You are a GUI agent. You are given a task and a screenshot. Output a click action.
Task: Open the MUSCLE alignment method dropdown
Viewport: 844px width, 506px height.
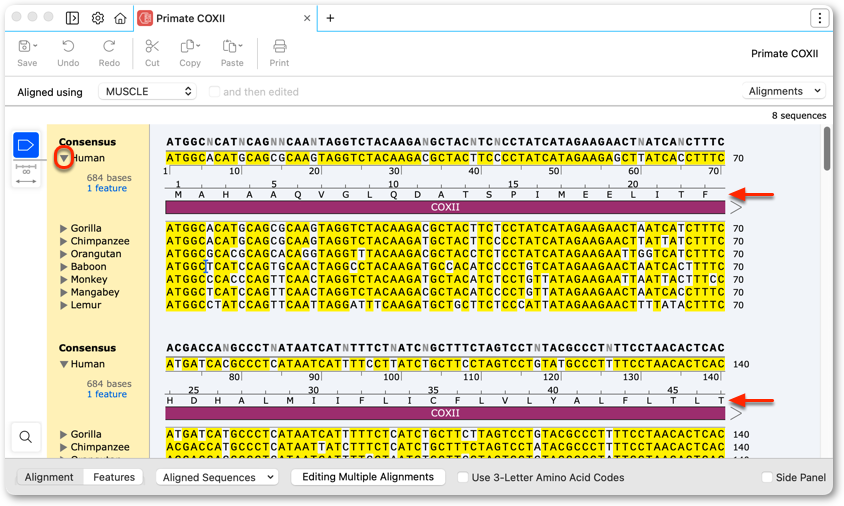[147, 92]
